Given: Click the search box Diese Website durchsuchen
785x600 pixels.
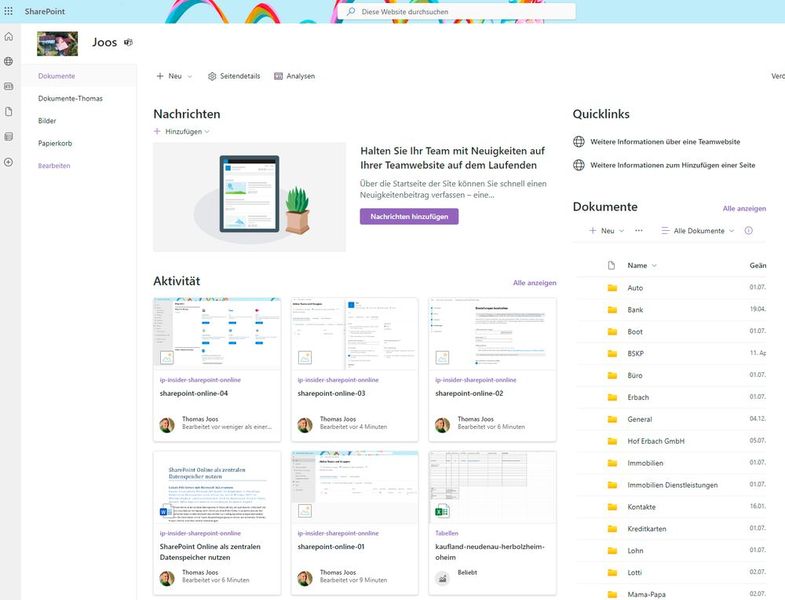Looking at the screenshot, I should (x=457, y=12).
